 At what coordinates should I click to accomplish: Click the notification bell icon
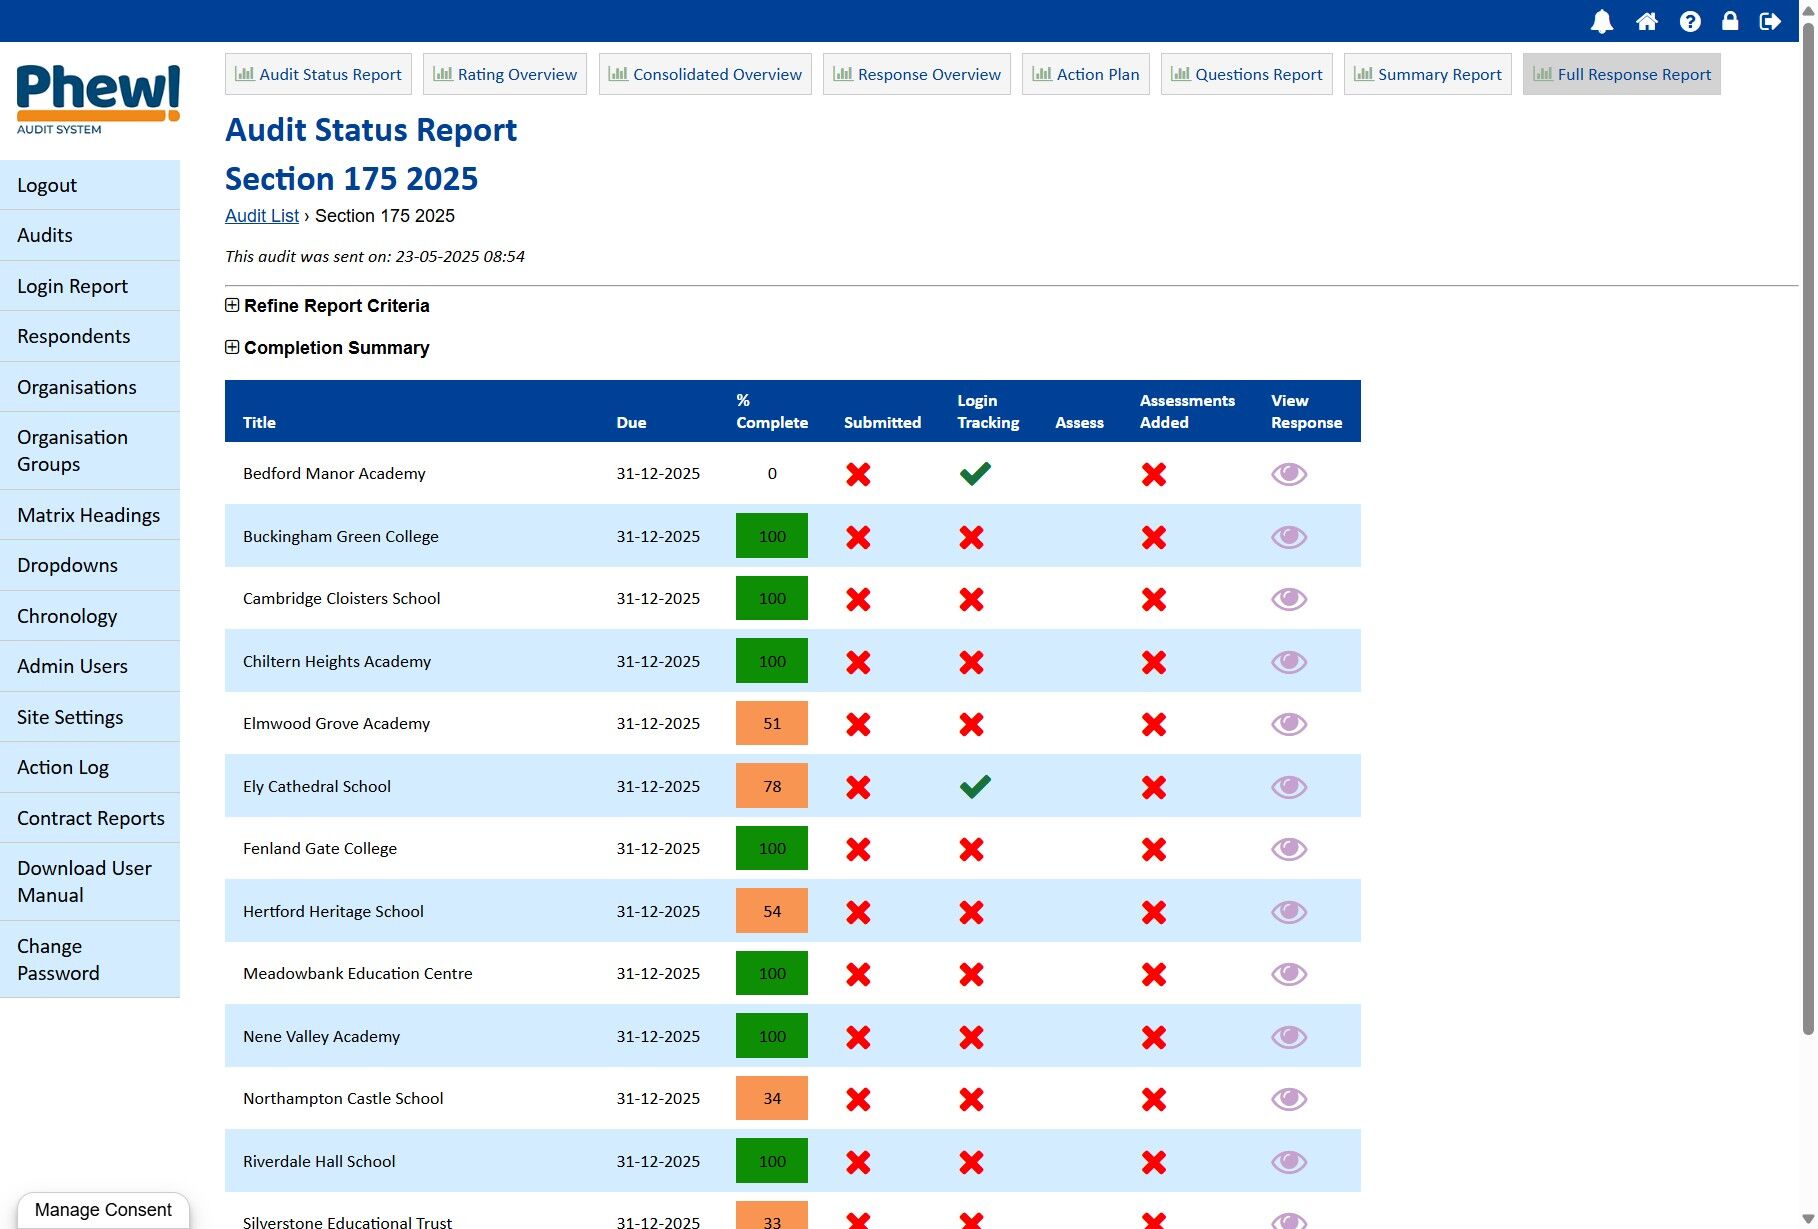tap(1602, 21)
